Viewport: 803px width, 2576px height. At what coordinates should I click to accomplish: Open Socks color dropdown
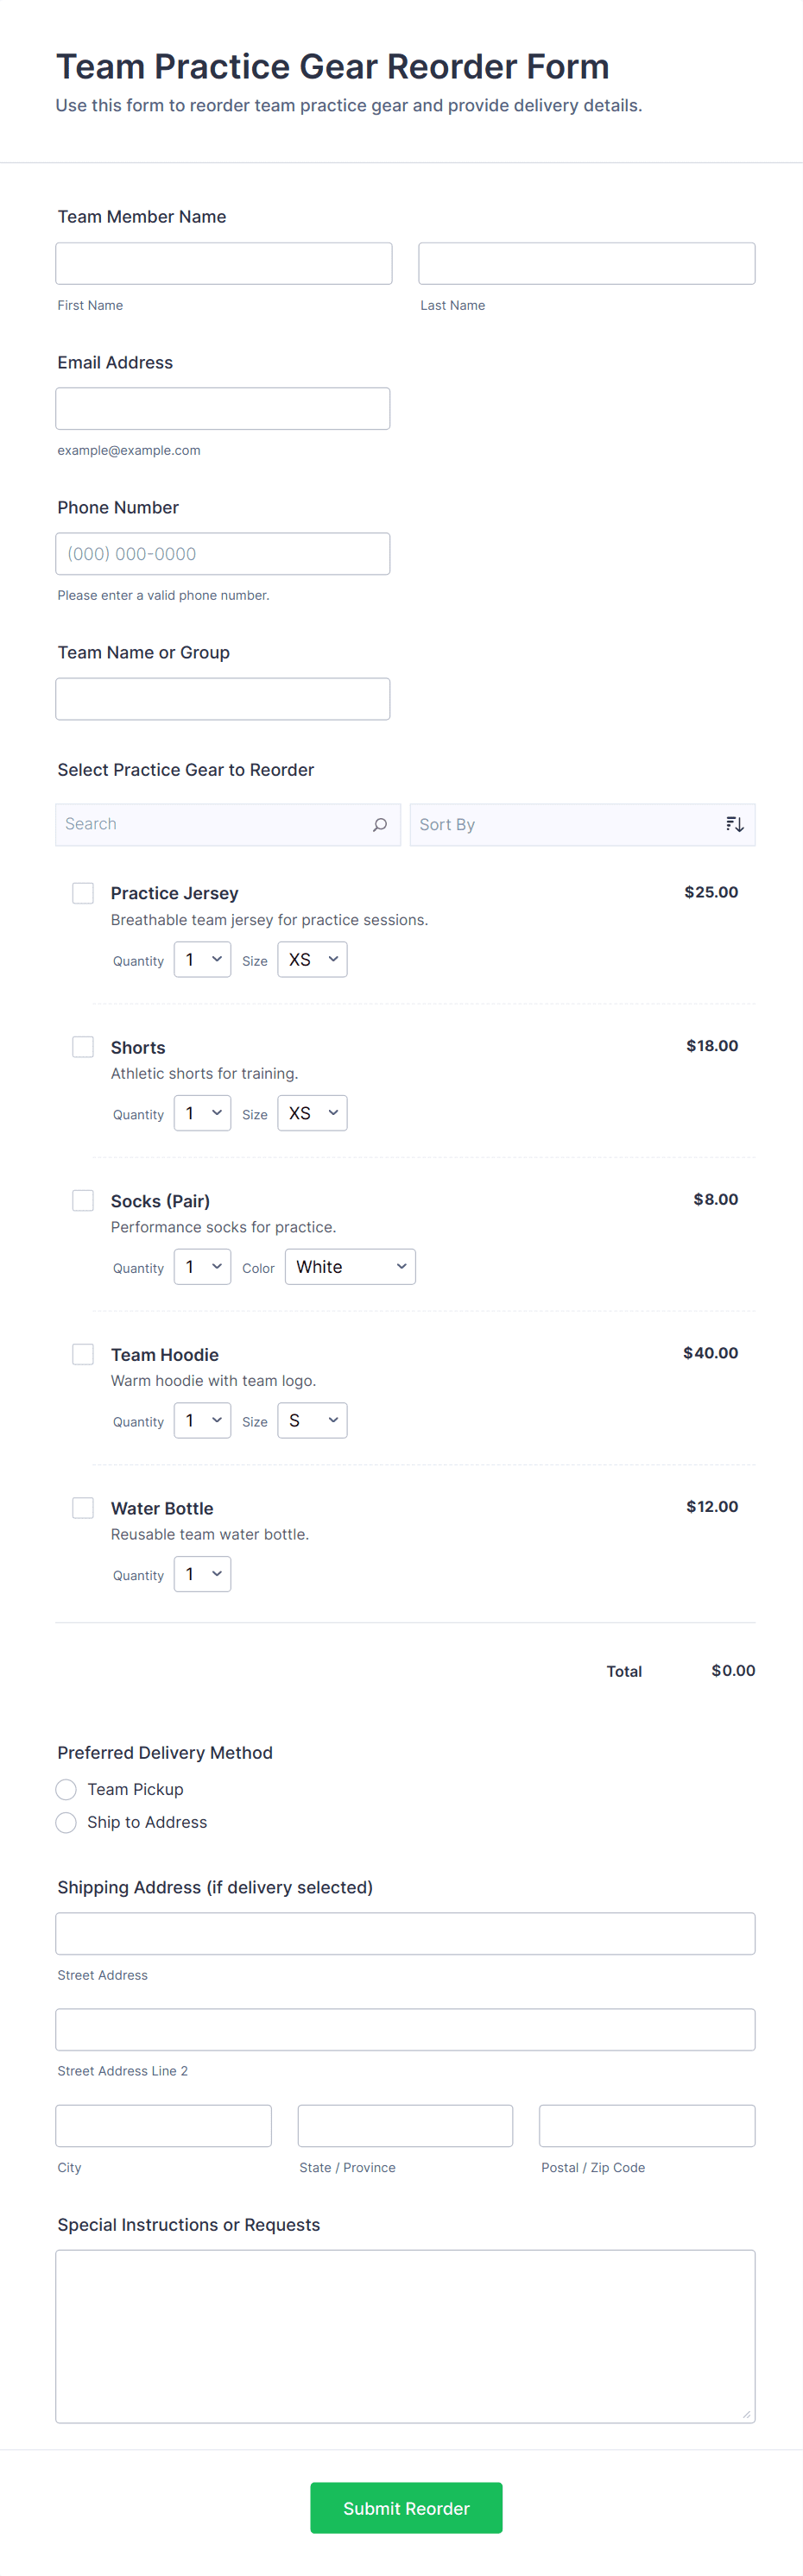pyautogui.click(x=350, y=1267)
